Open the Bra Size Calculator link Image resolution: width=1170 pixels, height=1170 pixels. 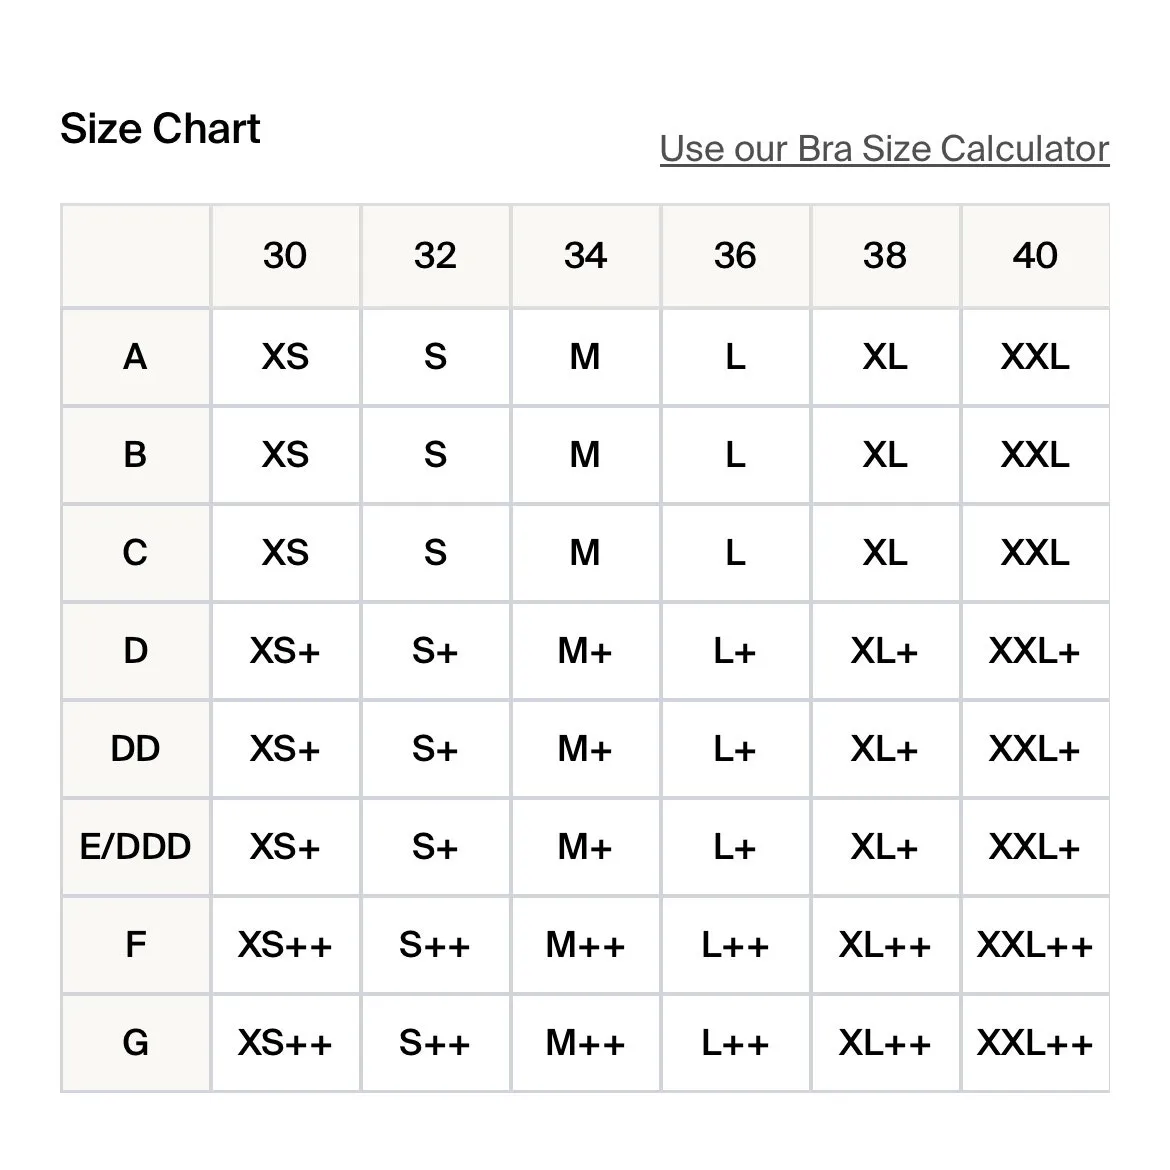click(x=884, y=149)
